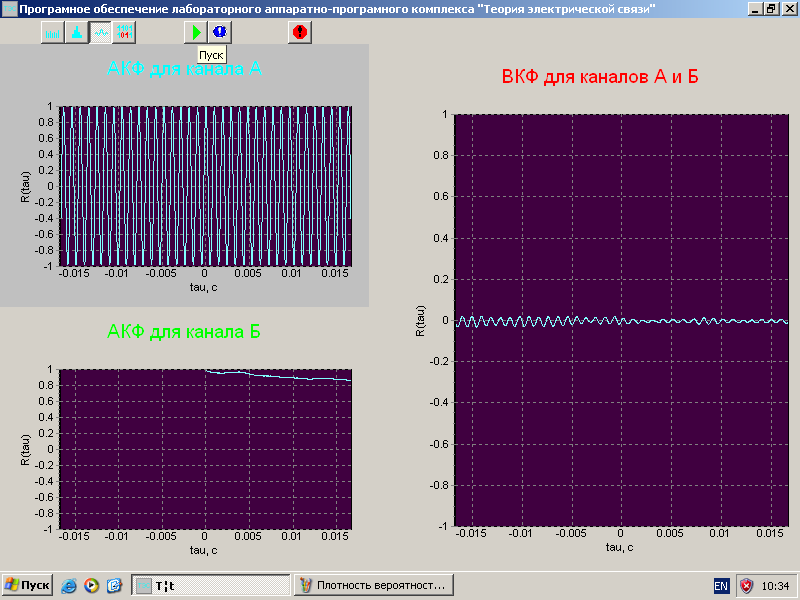This screenshot has height=600, width=800.
Task: Switch to the T¦t taskbar window
Action: (211, 585)
